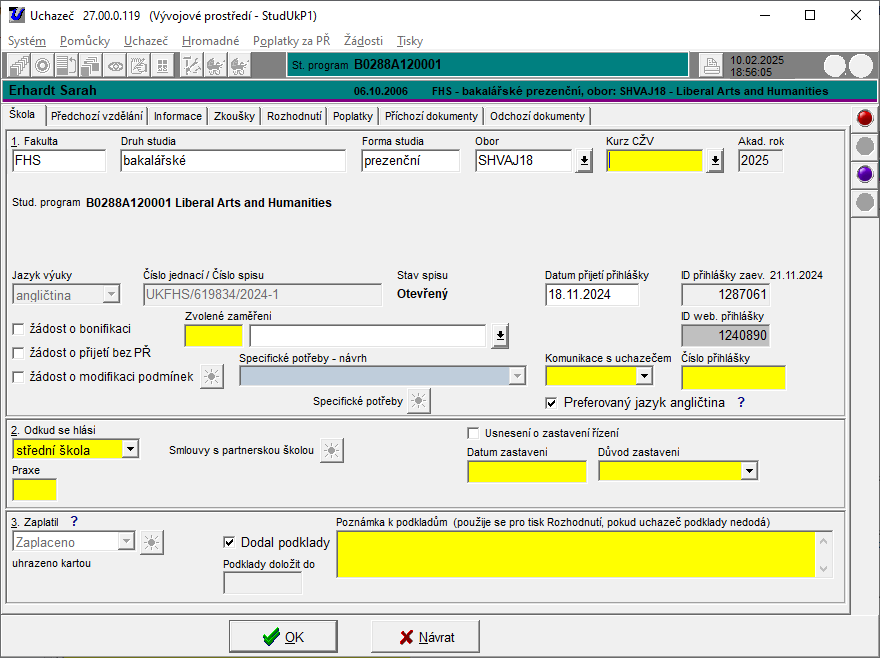The image size is (880, 658).
Task: Expand the Důvod zastavení dropdown
Action: coord(750,471)
